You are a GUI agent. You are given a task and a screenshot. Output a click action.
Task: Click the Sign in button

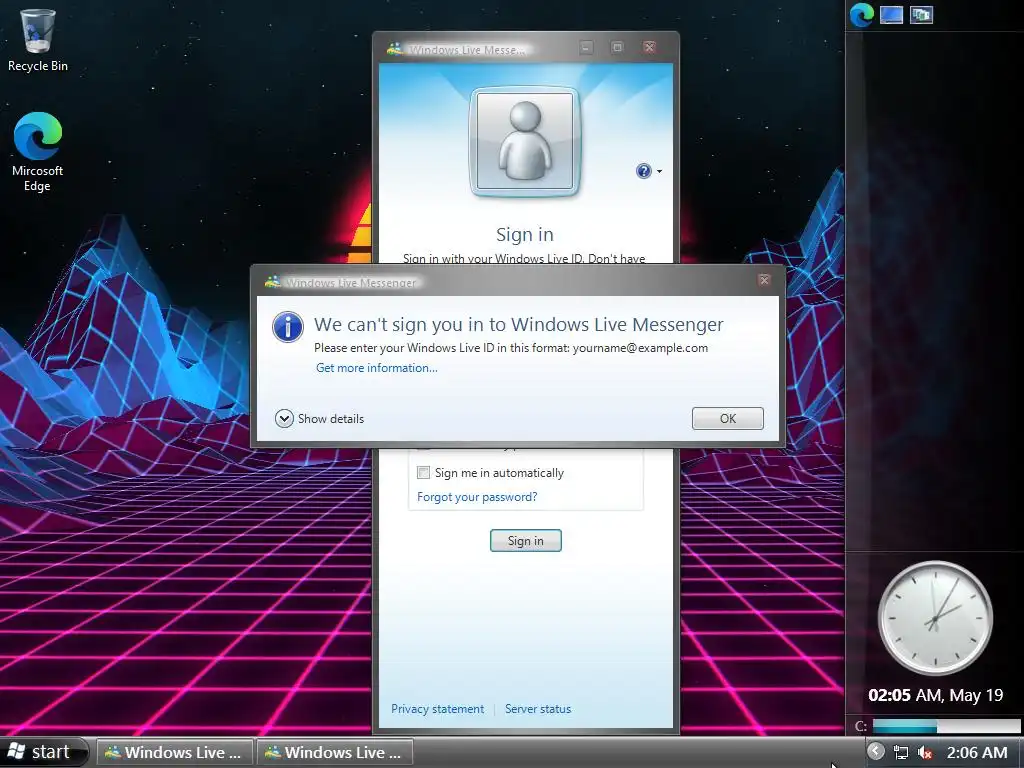pyautogui.click(x=526, y=541)
